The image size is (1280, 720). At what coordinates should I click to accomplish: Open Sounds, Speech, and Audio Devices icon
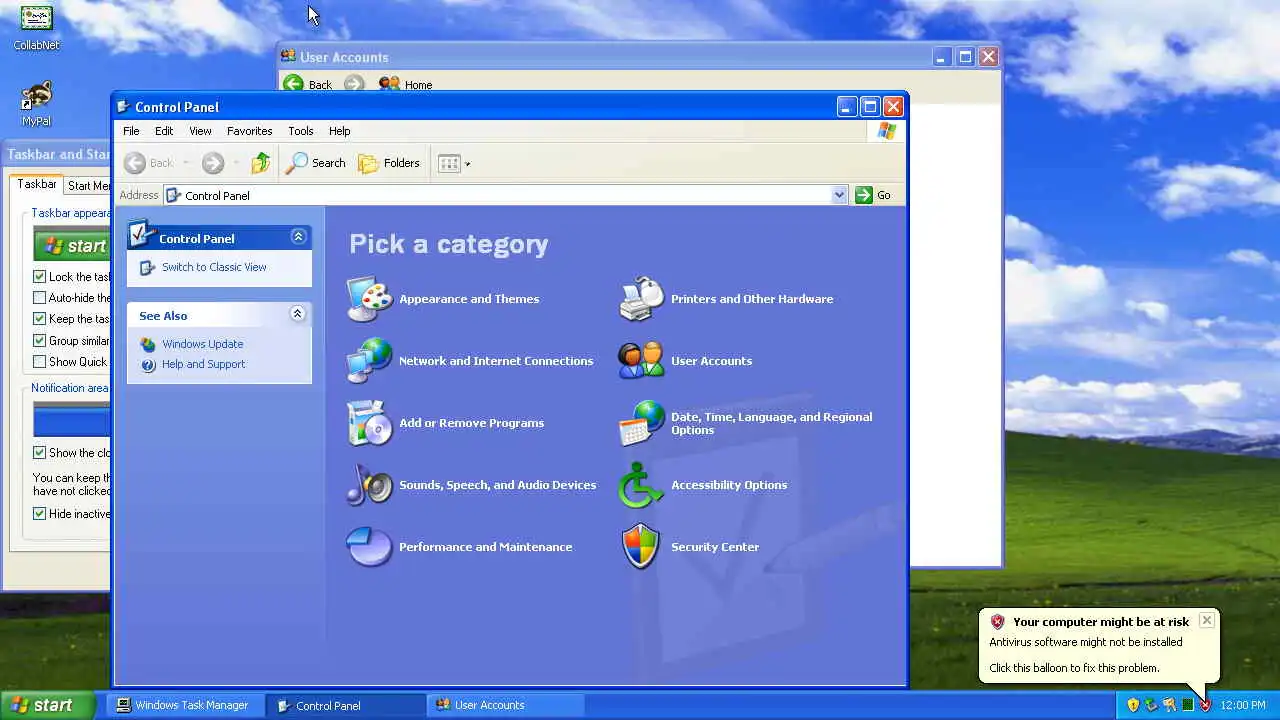pyautogui.click(x=369, y=485)
